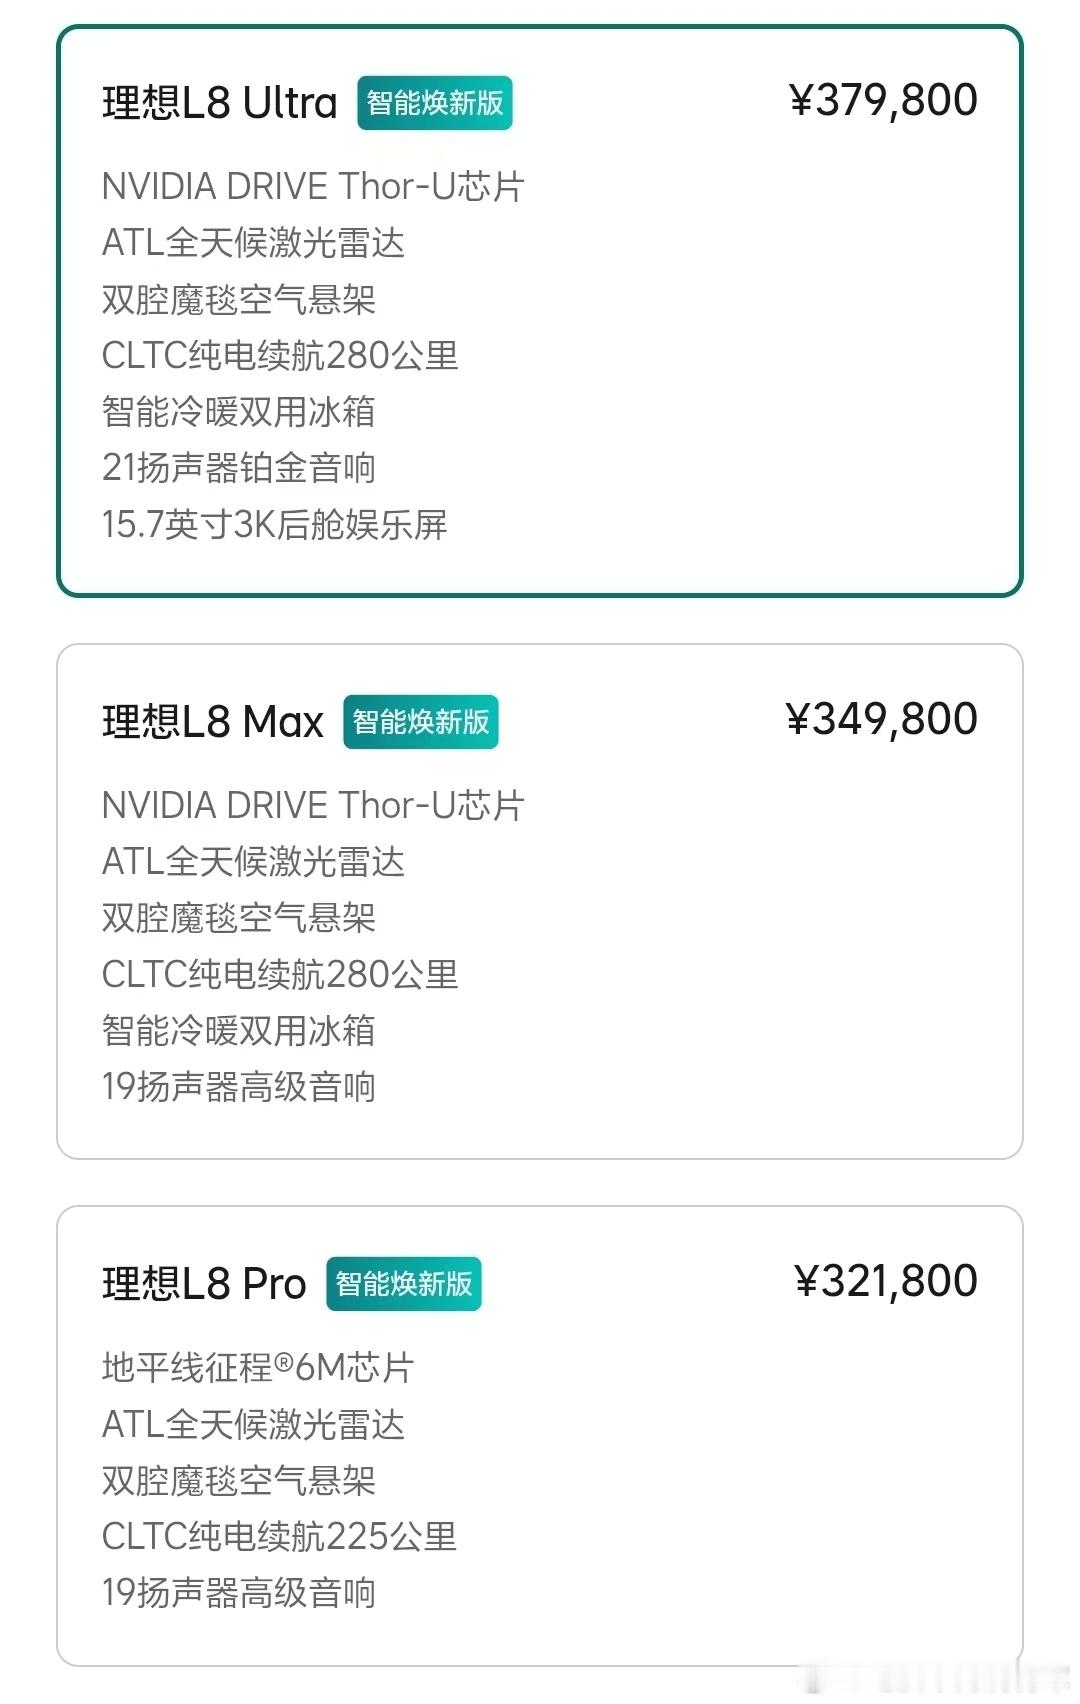Click 15.7英寸3K后舱娱乐屏 feature line
This screenshot has width=1080, height=1704.
275,524
